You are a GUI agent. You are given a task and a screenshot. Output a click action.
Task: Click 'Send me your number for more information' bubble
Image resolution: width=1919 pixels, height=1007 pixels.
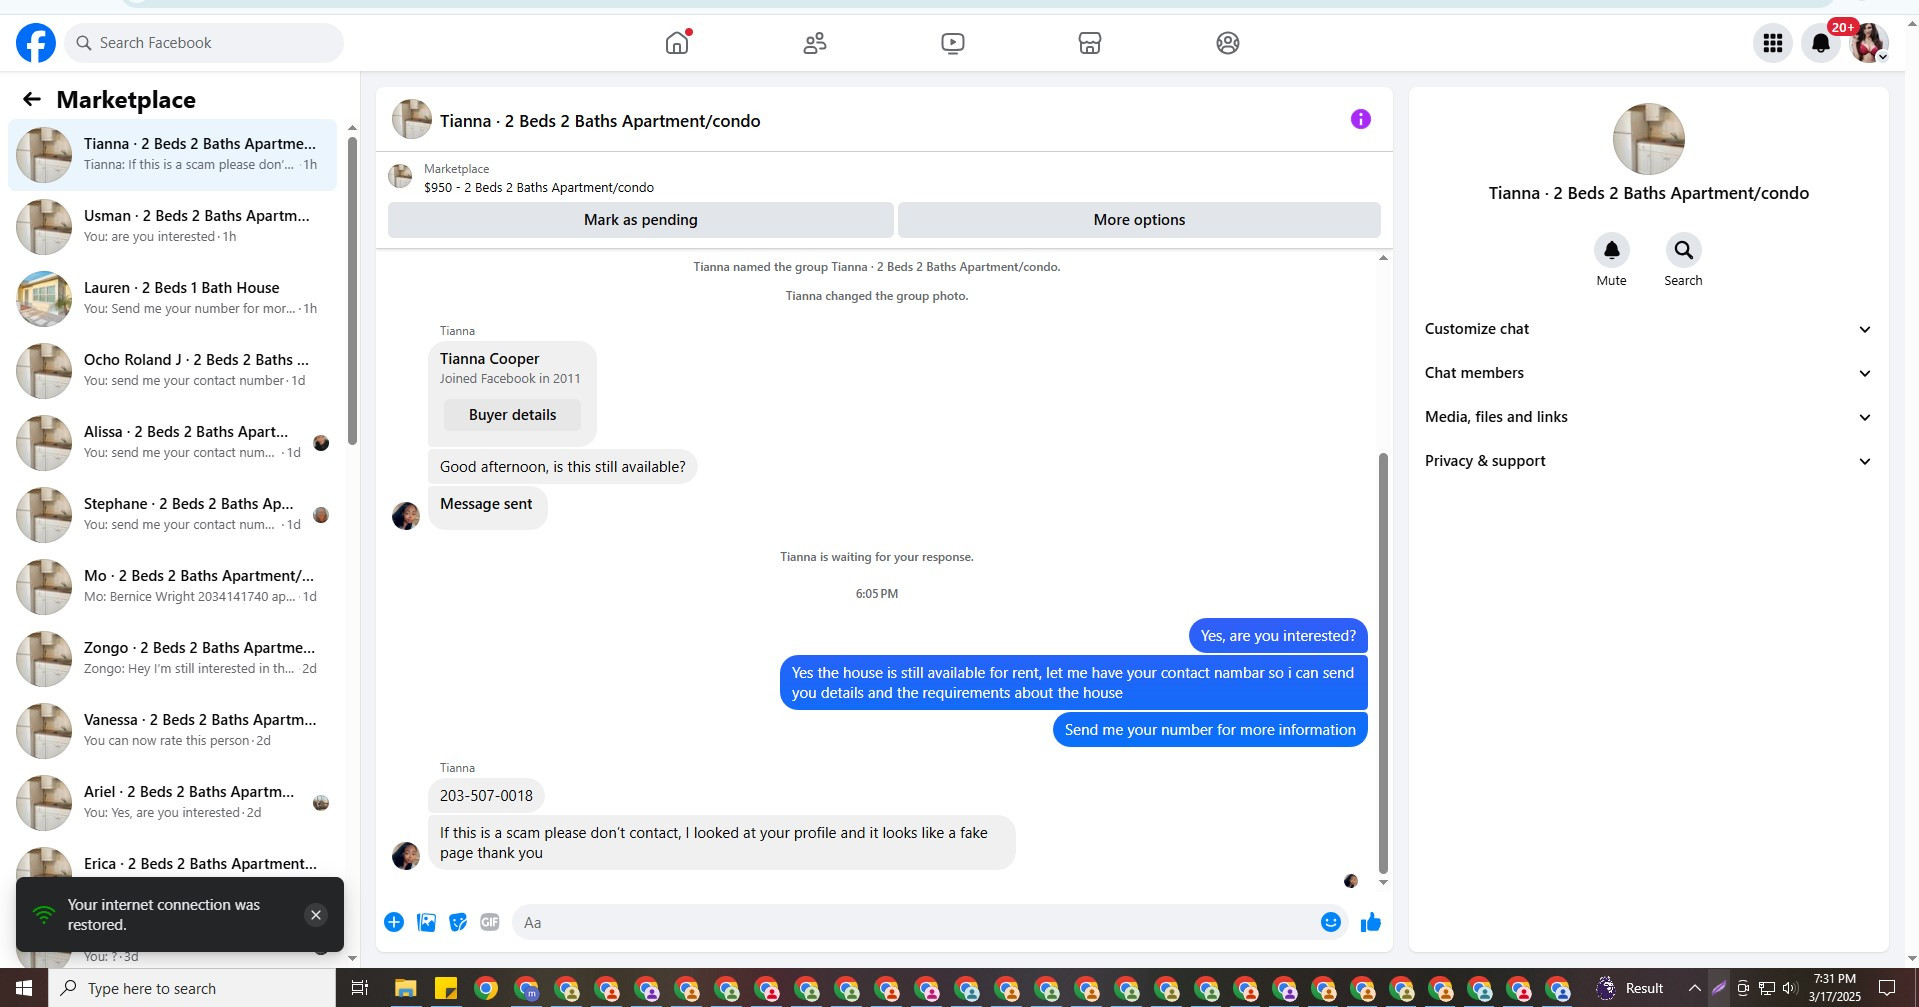[1210, 730]
